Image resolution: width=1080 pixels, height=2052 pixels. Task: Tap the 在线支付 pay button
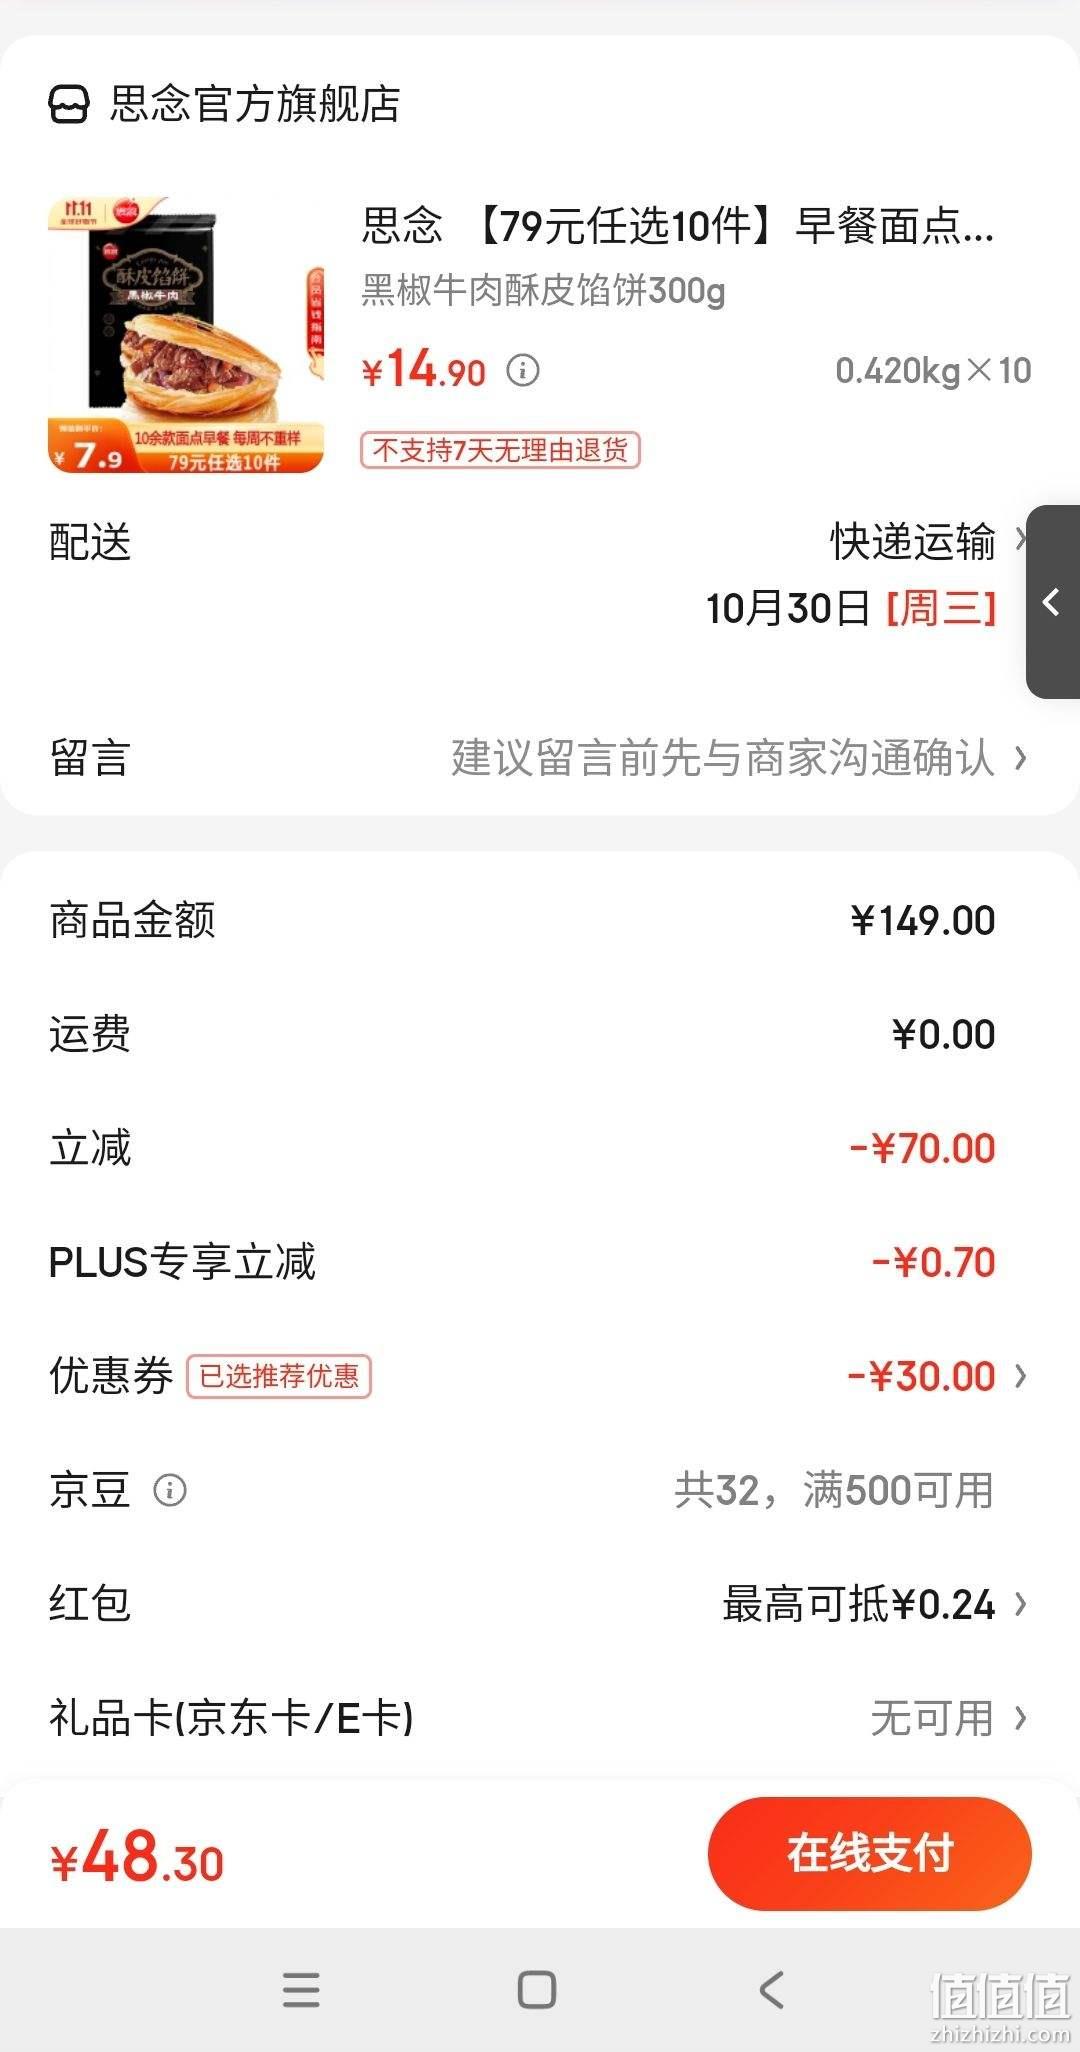(x=870, y=1853)
